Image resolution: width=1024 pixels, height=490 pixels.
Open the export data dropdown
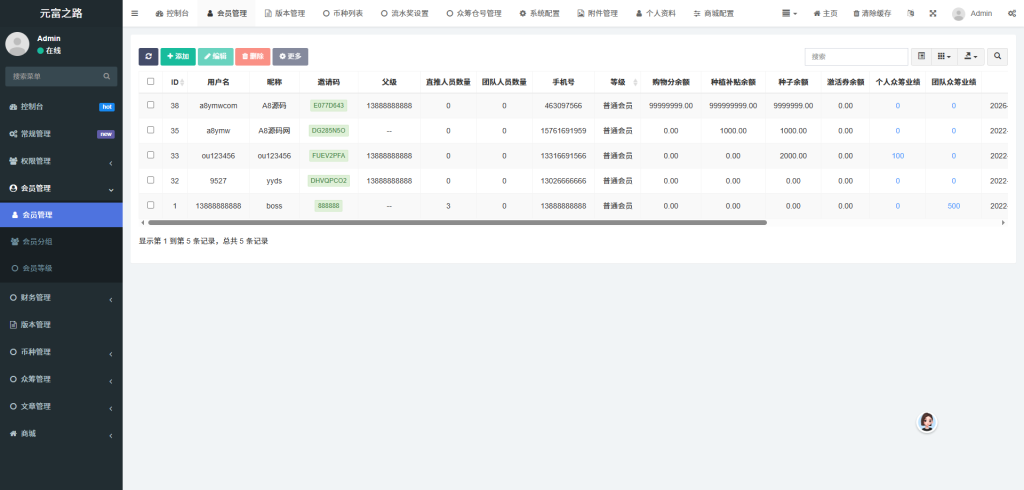[x=971, y=57]
